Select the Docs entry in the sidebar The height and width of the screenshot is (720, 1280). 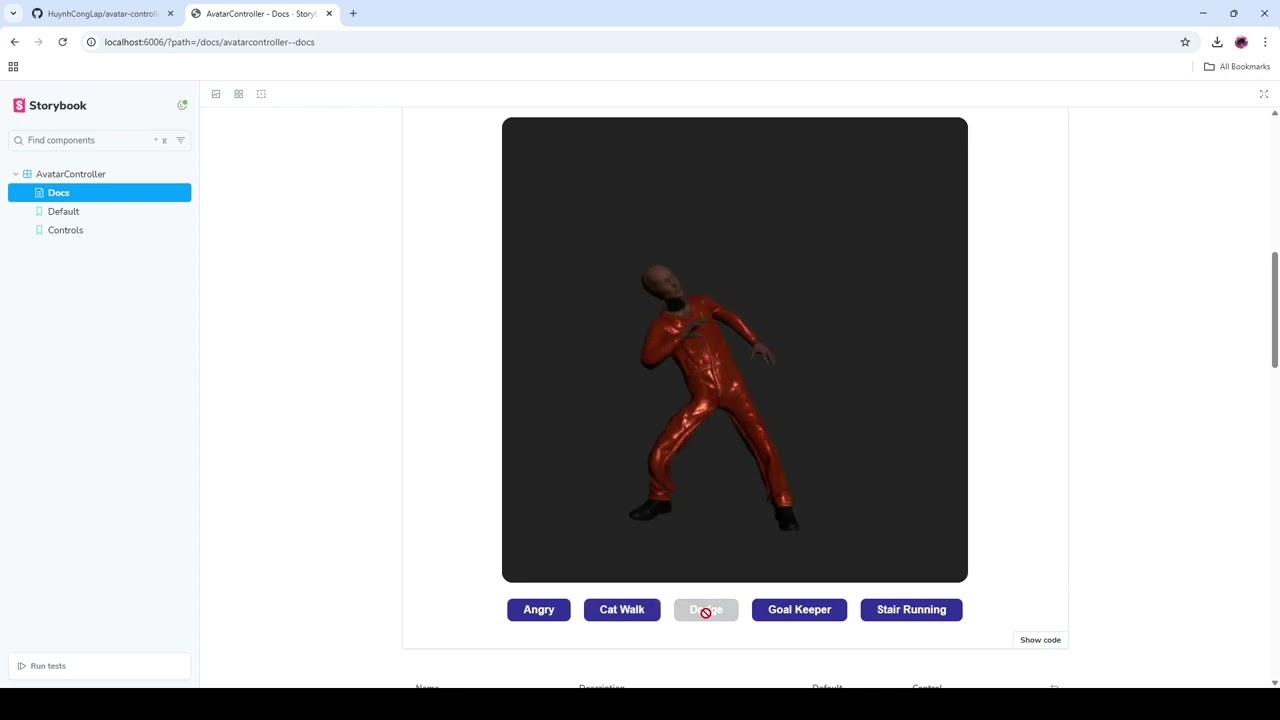pos(100,193)
